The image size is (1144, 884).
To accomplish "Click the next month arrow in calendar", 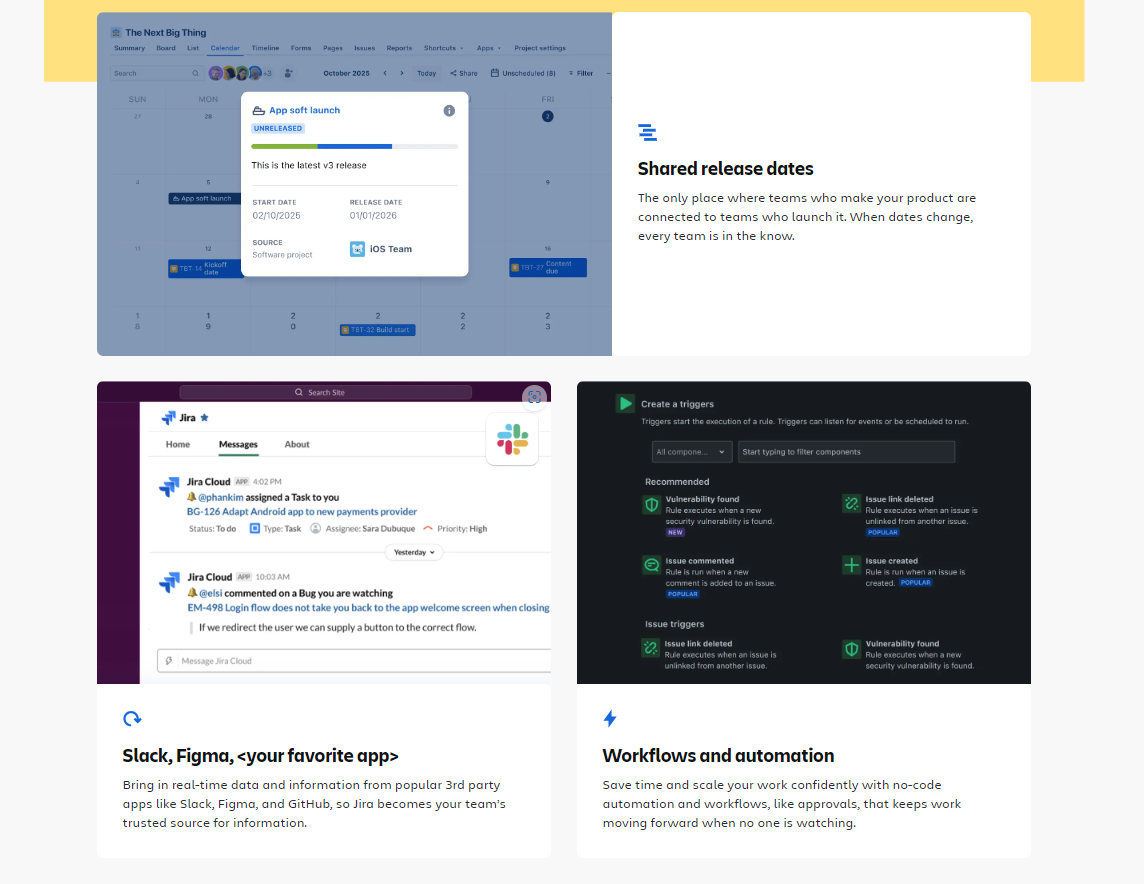I will pos(401,73).
